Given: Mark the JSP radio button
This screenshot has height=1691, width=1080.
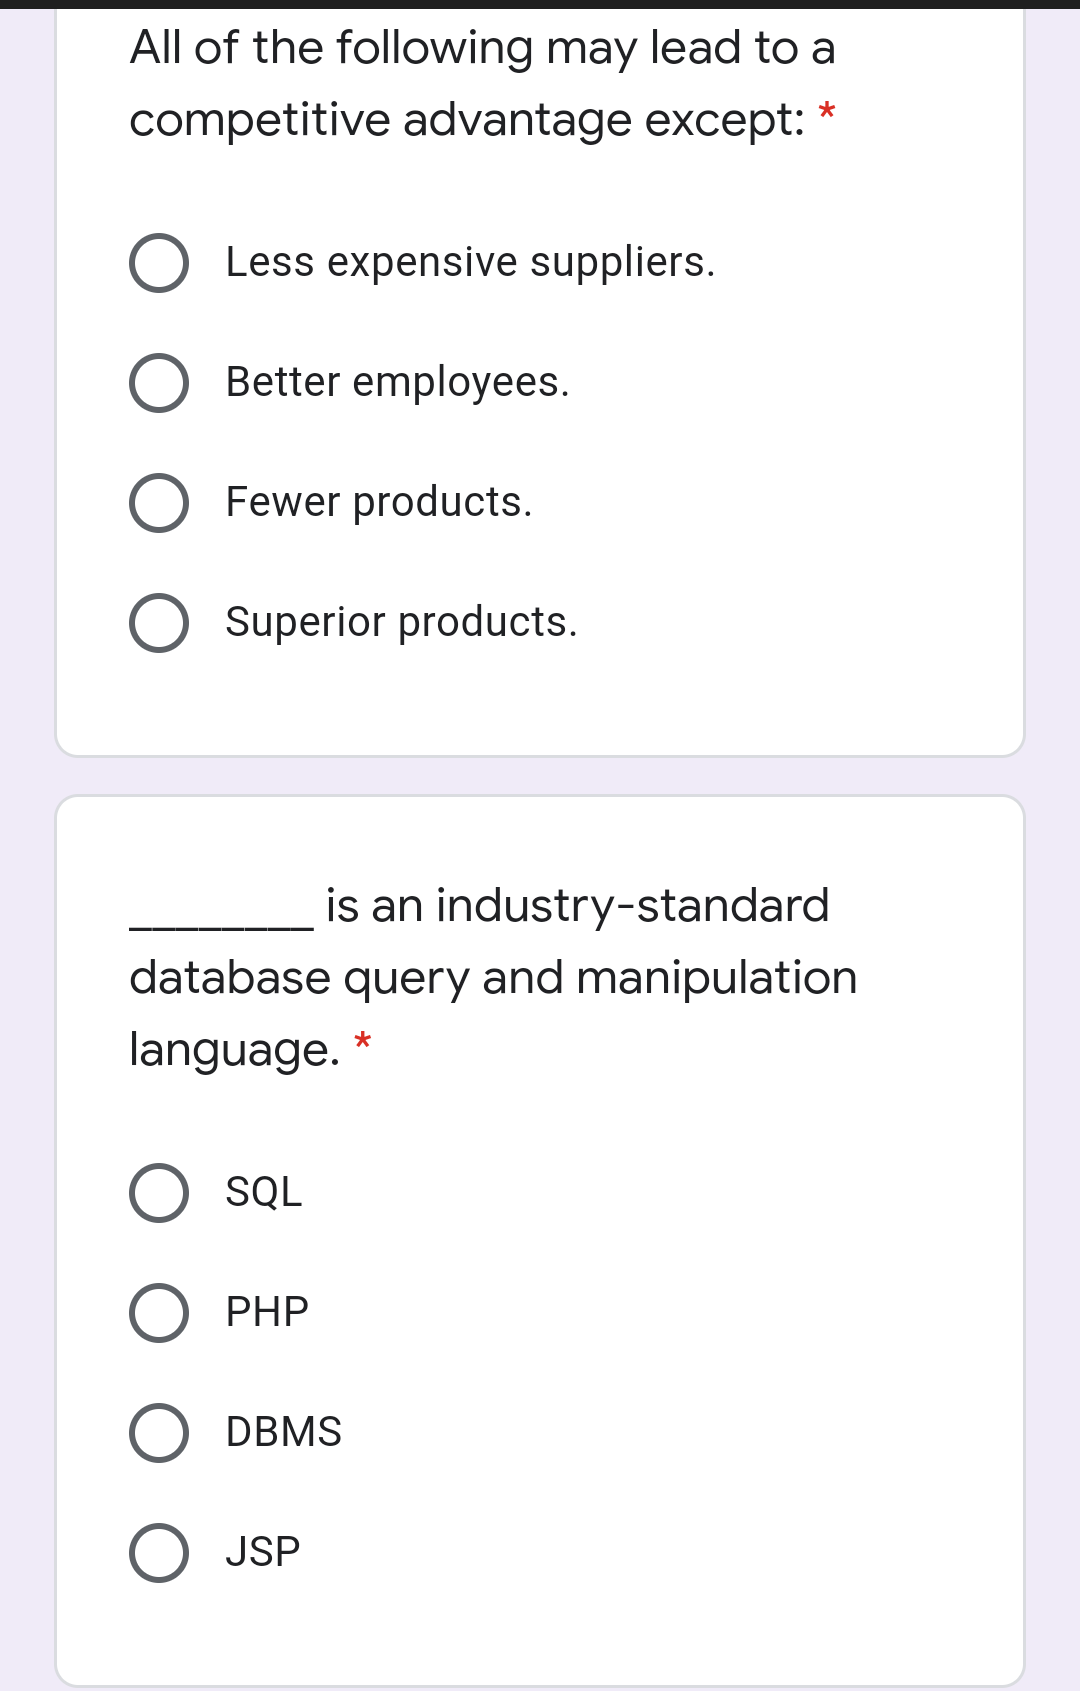Looking at the screenshot, I should [159, 1553].
